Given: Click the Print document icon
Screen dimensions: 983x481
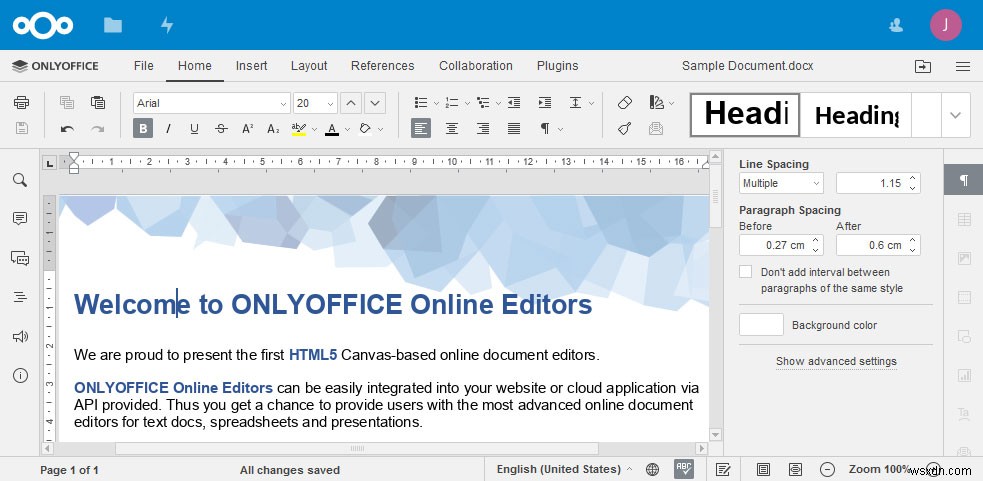Looking at the screenshot, I should (21, 103).
